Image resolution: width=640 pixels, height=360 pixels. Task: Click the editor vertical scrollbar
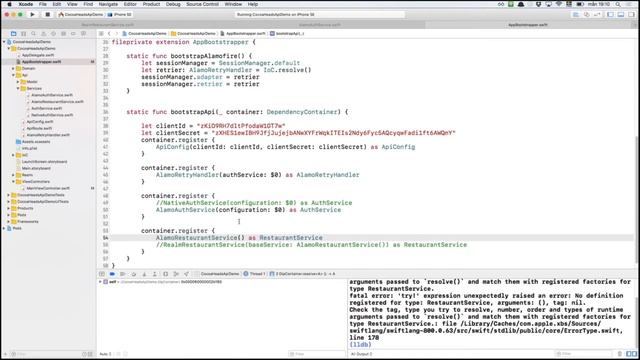[637, 201]
